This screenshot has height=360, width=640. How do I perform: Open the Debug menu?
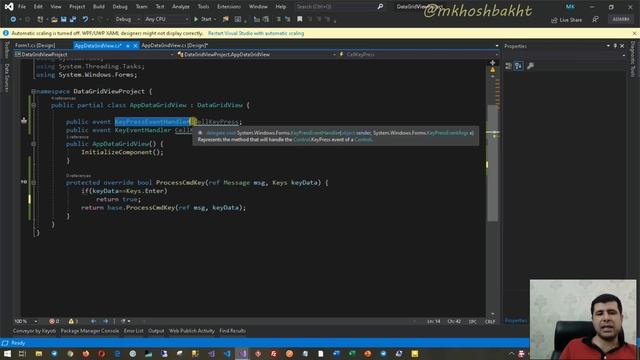pos(120,7)
